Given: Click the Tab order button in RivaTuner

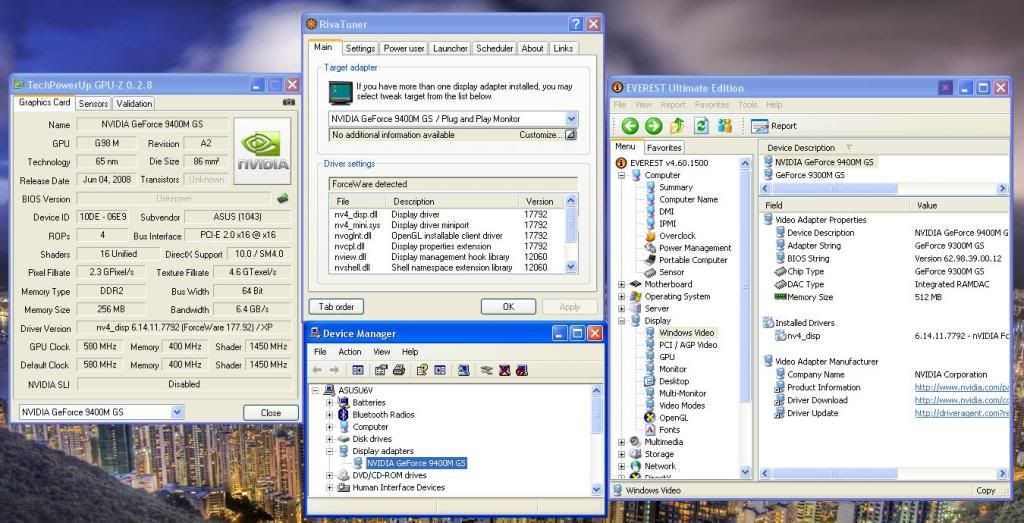Looking at the screenshot, I should tap(335, 307).
